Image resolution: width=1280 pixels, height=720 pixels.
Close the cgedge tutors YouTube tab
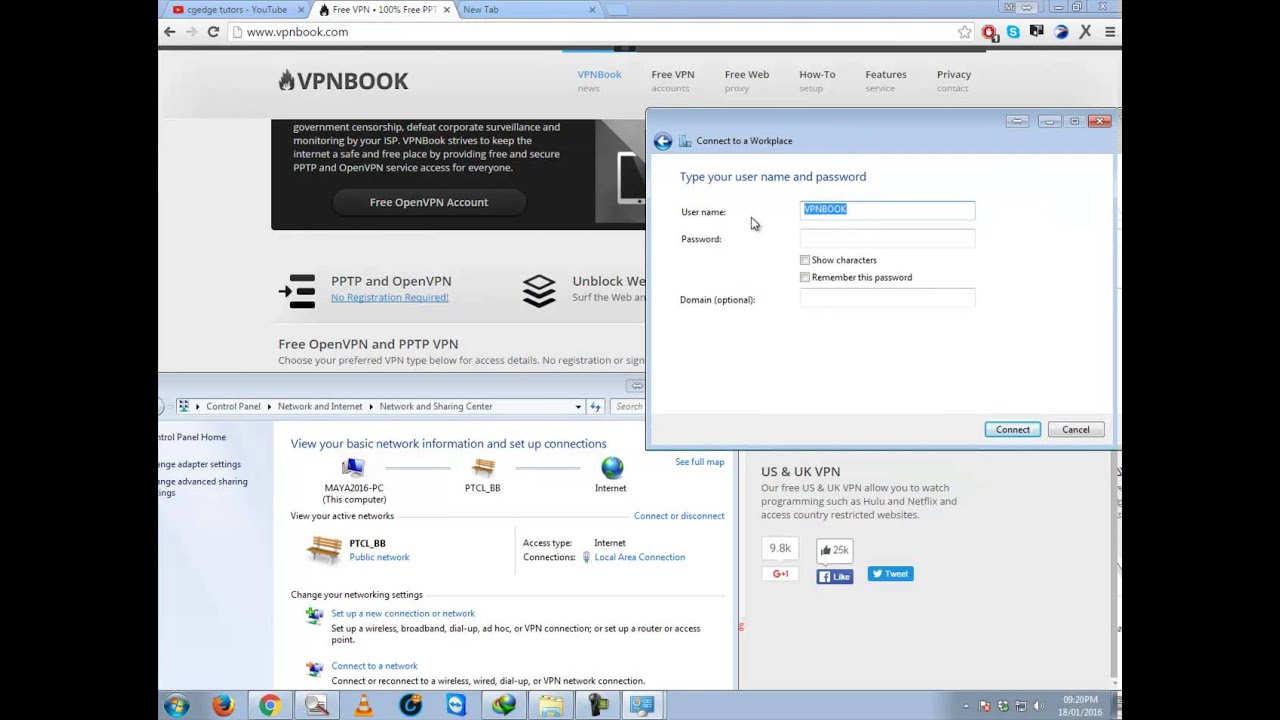pyautogui.click(x=301, y=10)
